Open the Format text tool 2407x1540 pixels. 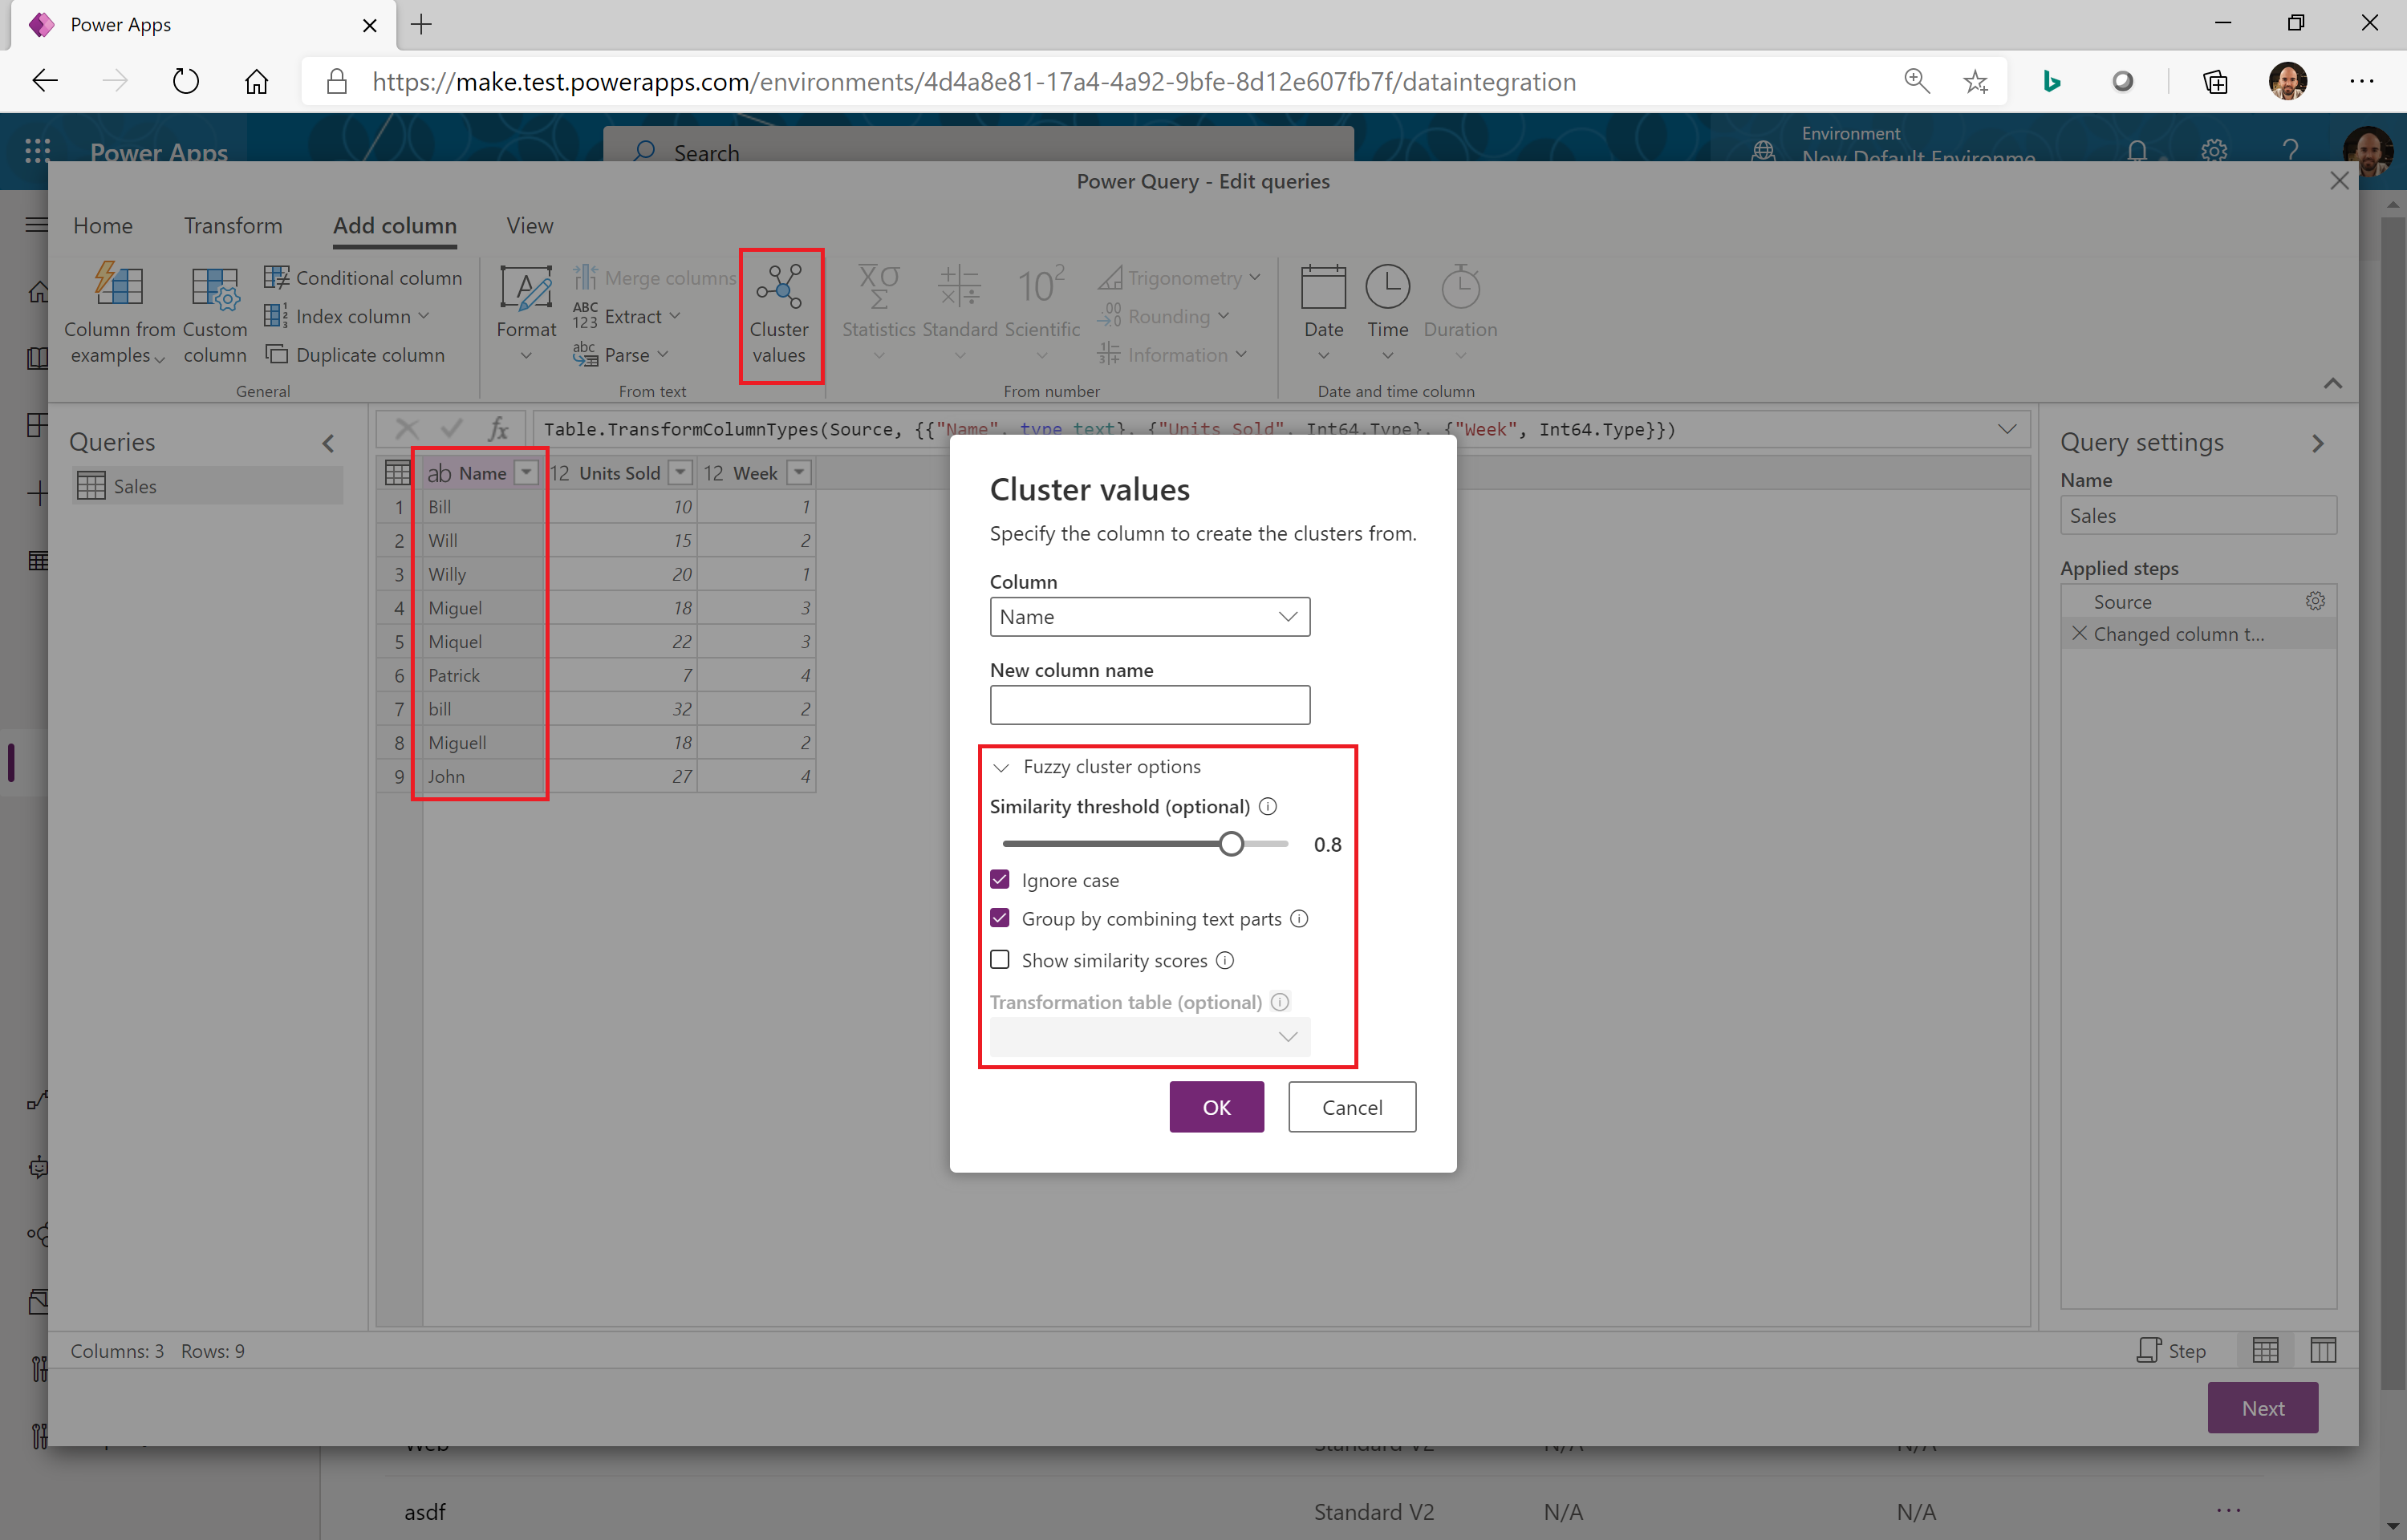(x=526, y=288)
